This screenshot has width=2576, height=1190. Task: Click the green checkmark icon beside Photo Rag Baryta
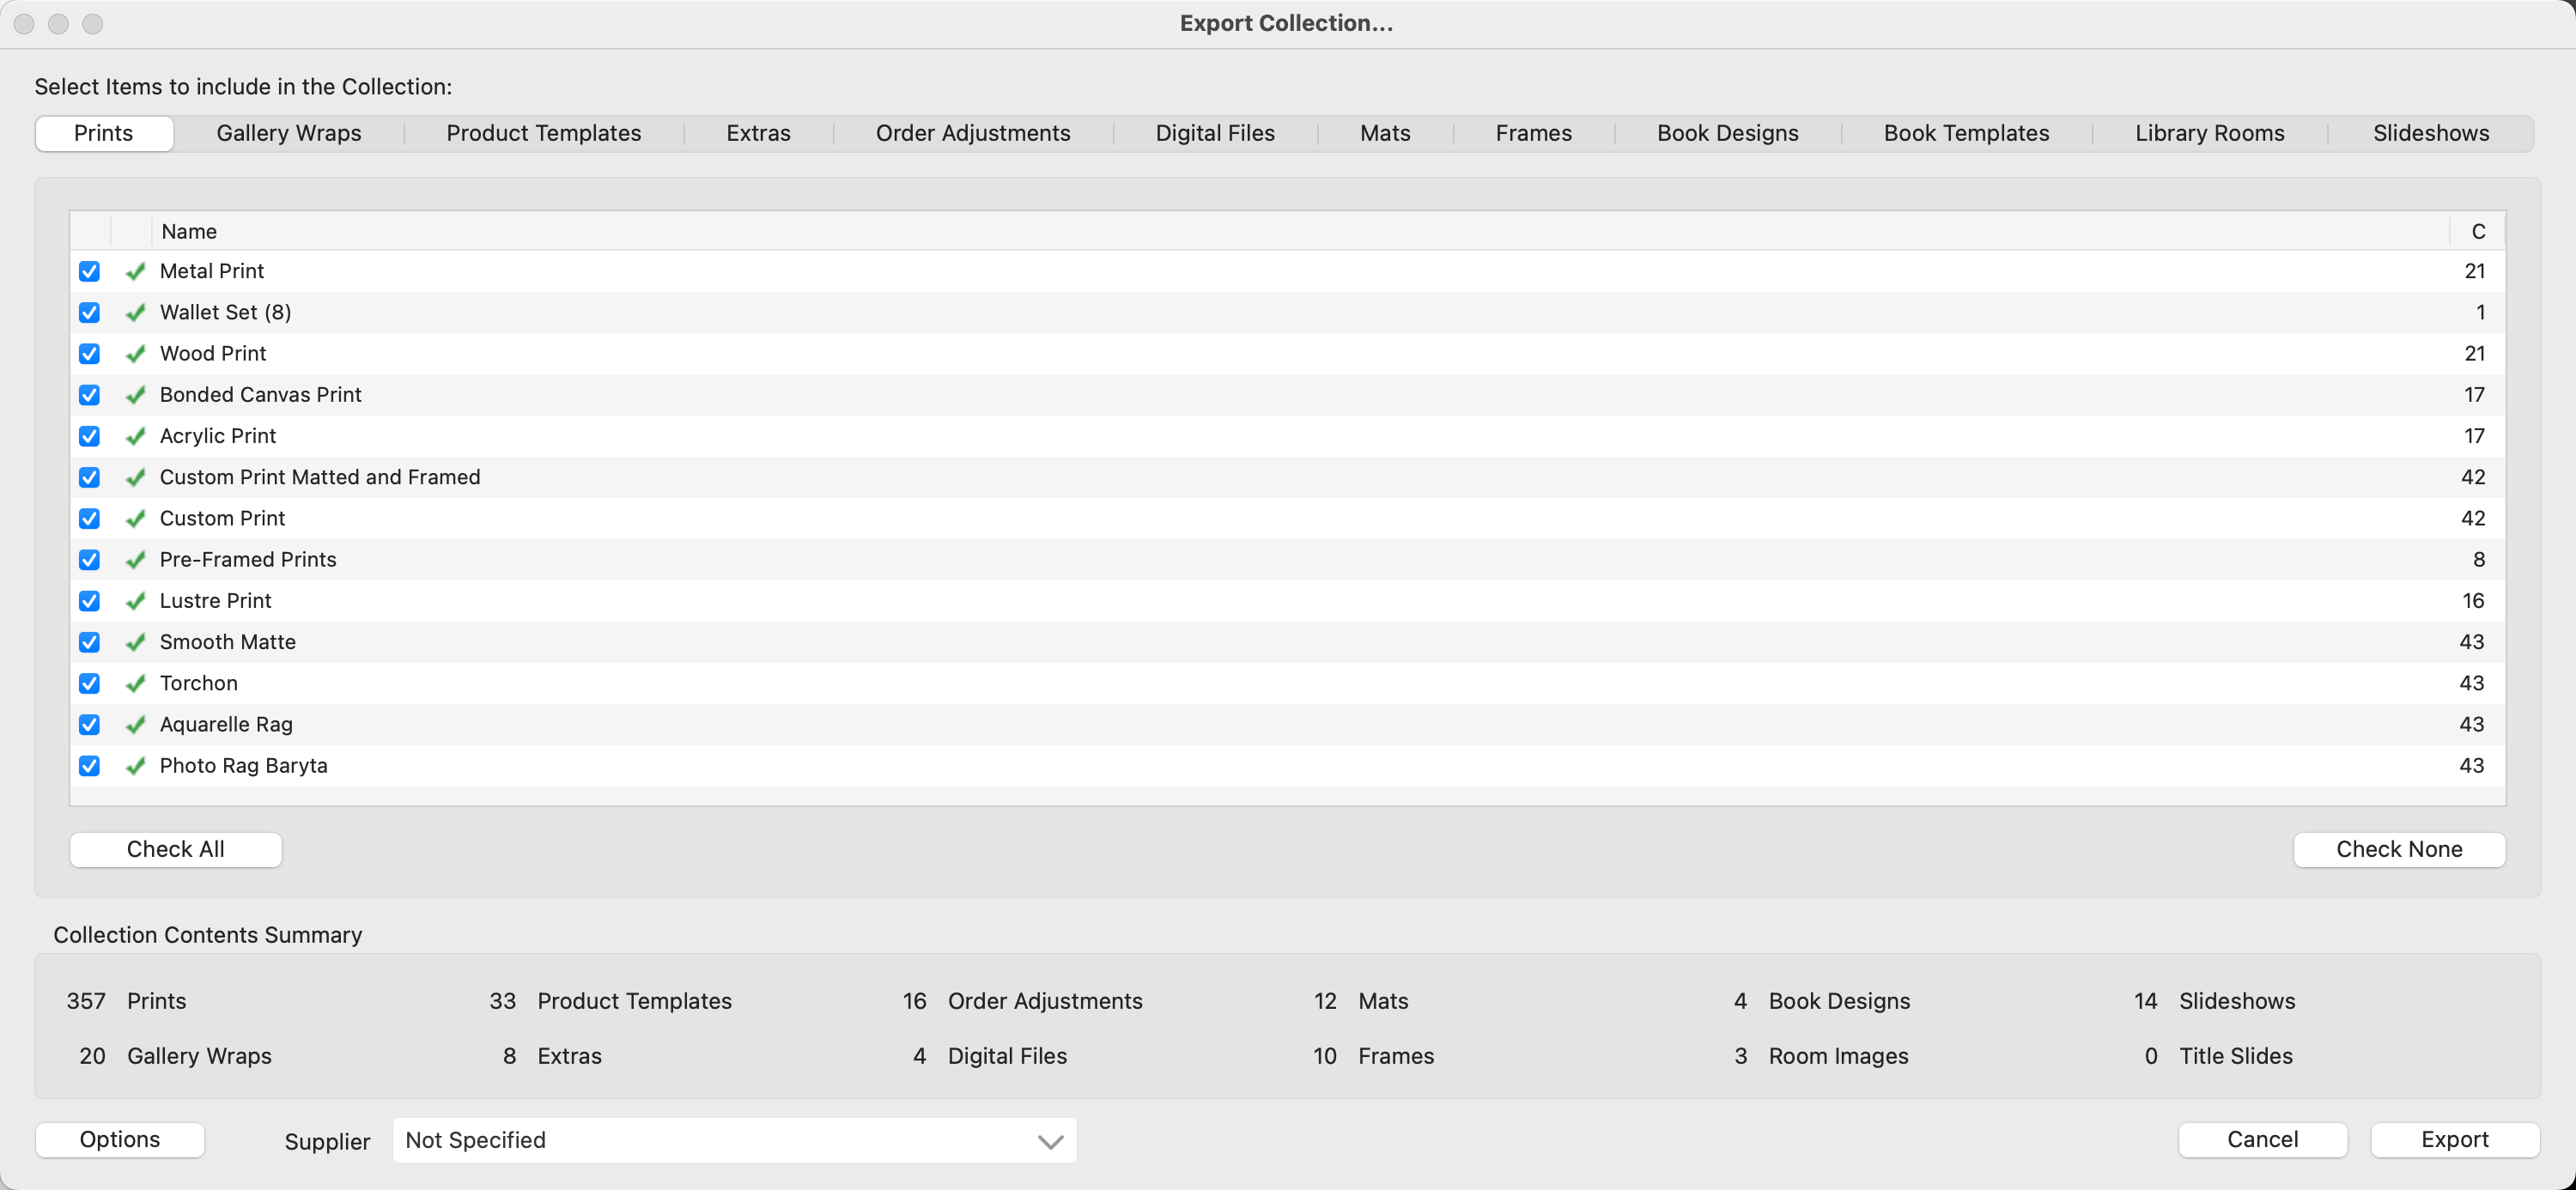point(136,766)
